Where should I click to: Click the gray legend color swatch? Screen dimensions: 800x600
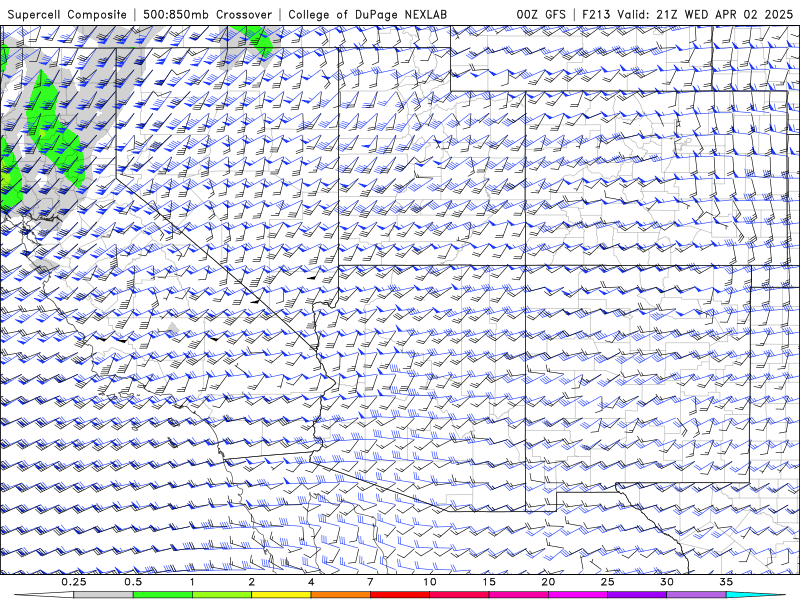tap(104, 595)
